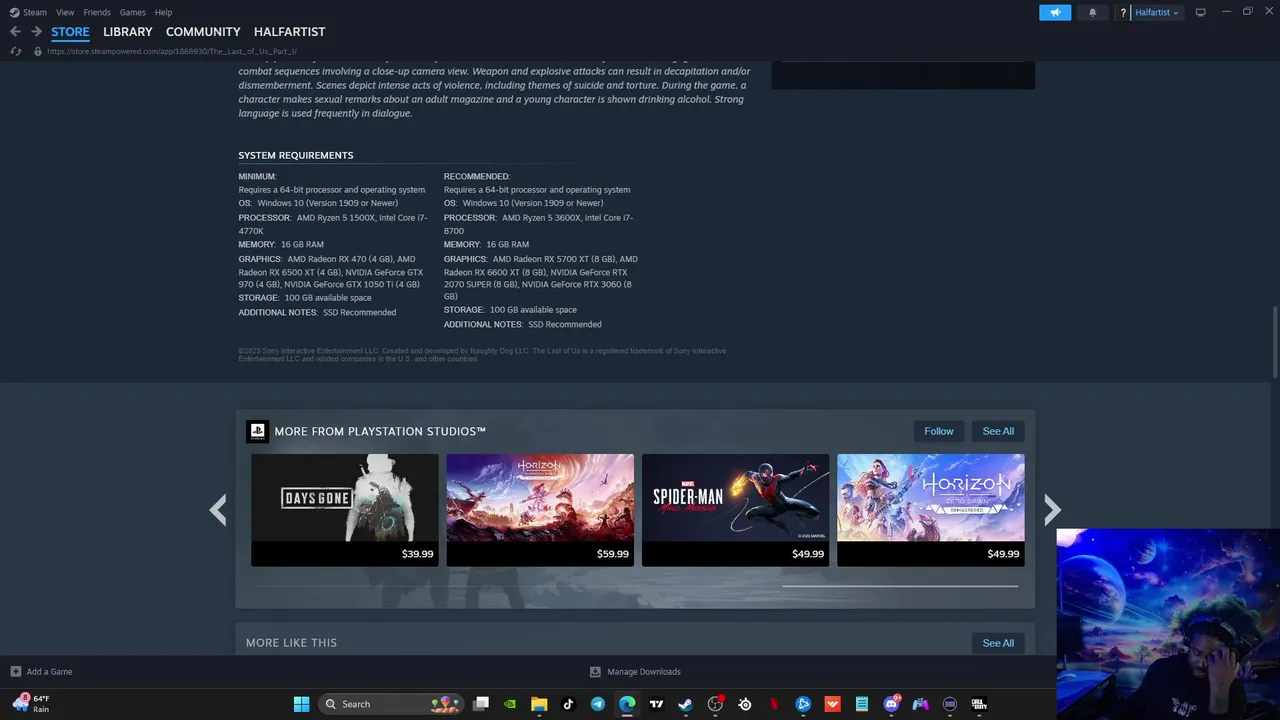Screen dimensions: 1280x720
Task: Click the carousel scroll indicator bar
Action: 900,586
